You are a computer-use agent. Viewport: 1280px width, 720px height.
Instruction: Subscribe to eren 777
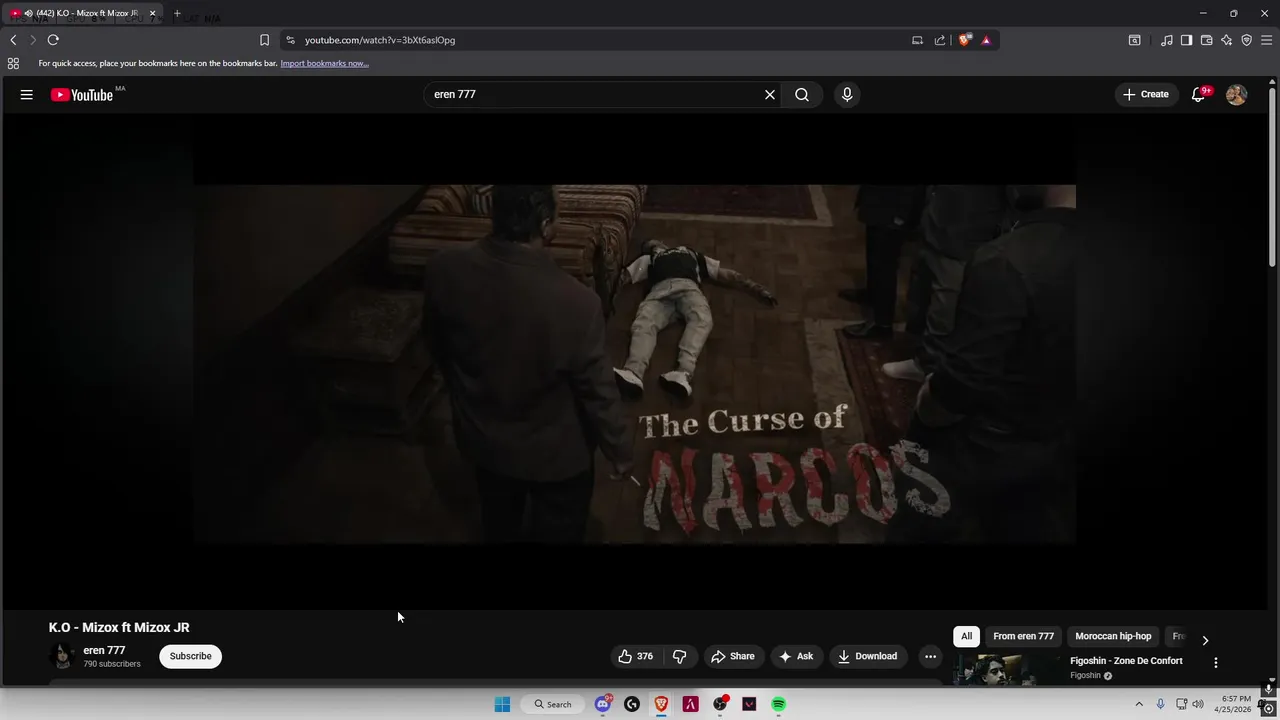click(x=190, y=656)
